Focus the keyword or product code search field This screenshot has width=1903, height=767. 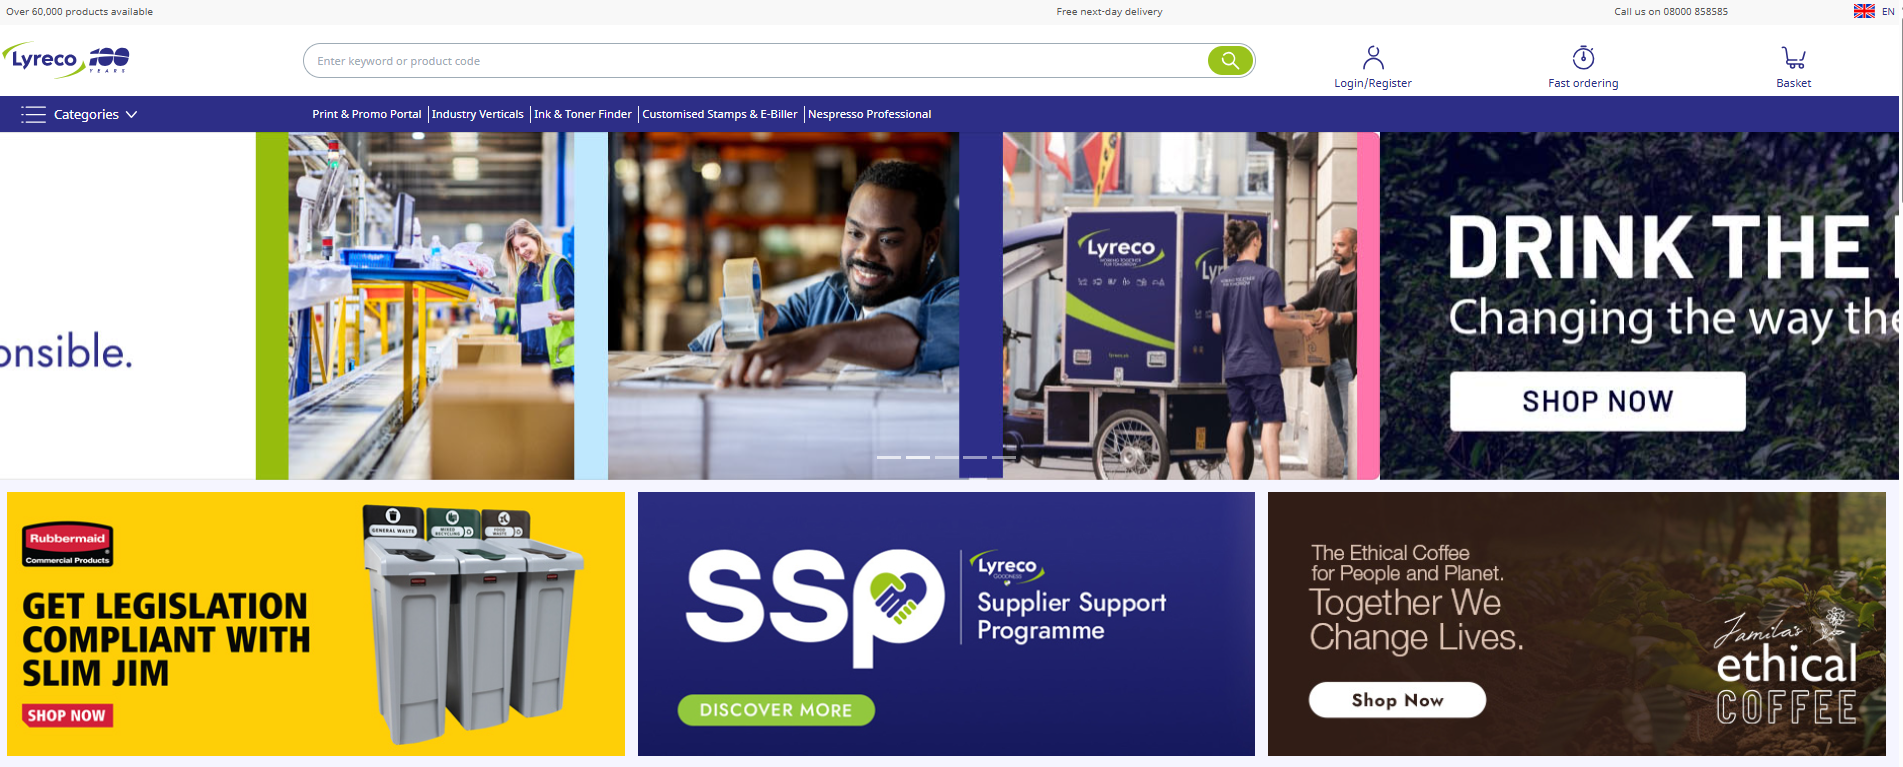[760, 61]
